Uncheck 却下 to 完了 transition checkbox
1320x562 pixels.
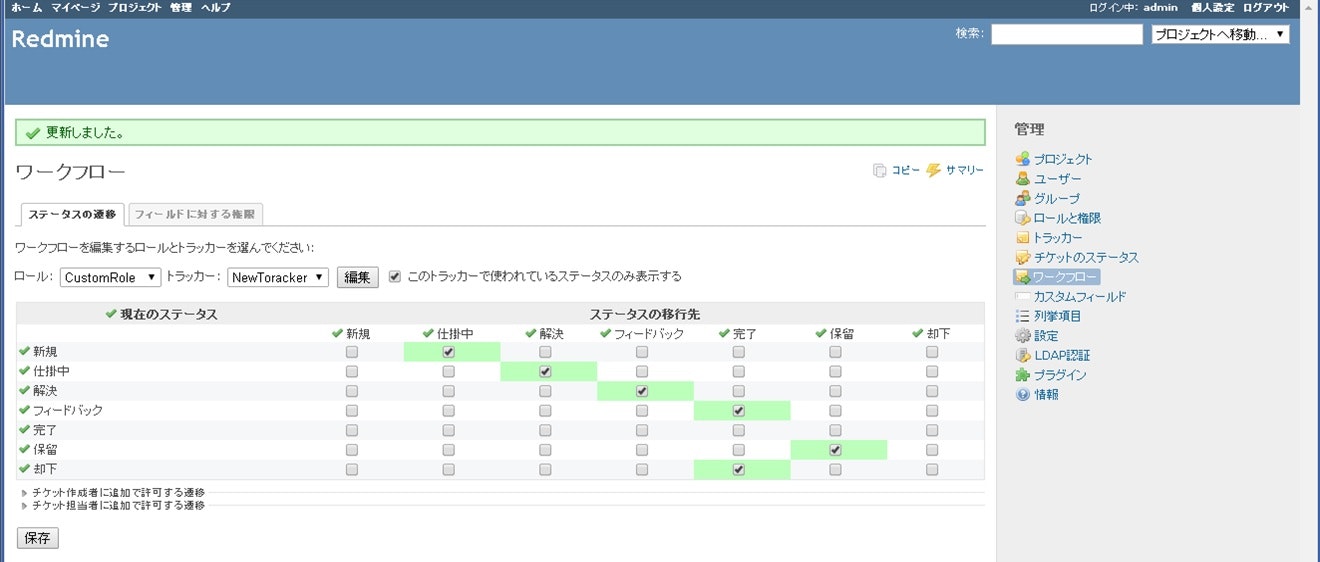coord(739,469)
